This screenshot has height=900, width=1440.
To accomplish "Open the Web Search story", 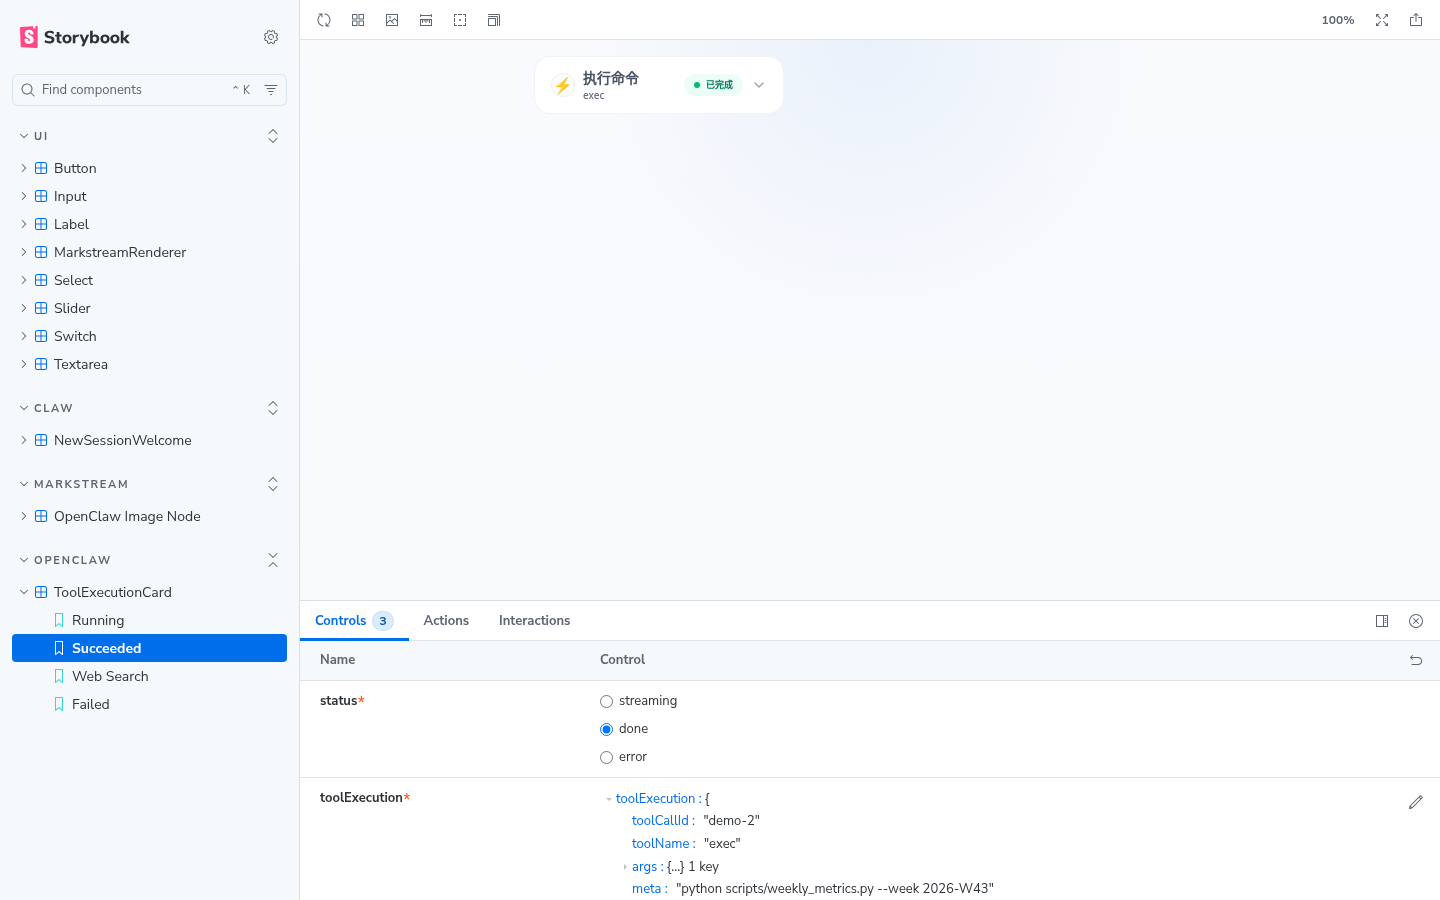I will tap(110, 676).
